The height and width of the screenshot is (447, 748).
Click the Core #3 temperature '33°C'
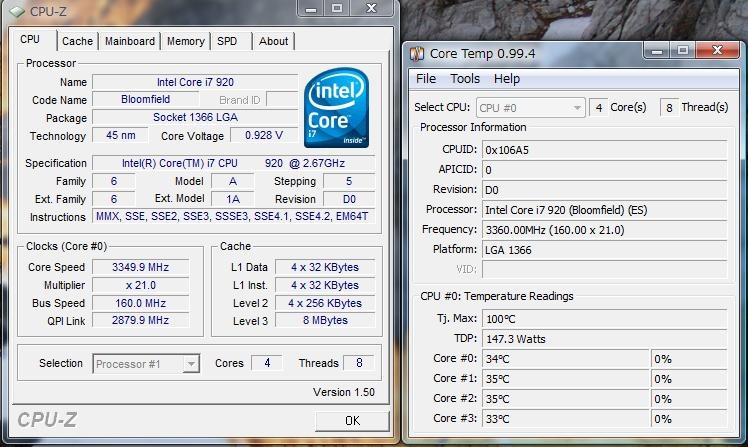(x=566, y=419)
